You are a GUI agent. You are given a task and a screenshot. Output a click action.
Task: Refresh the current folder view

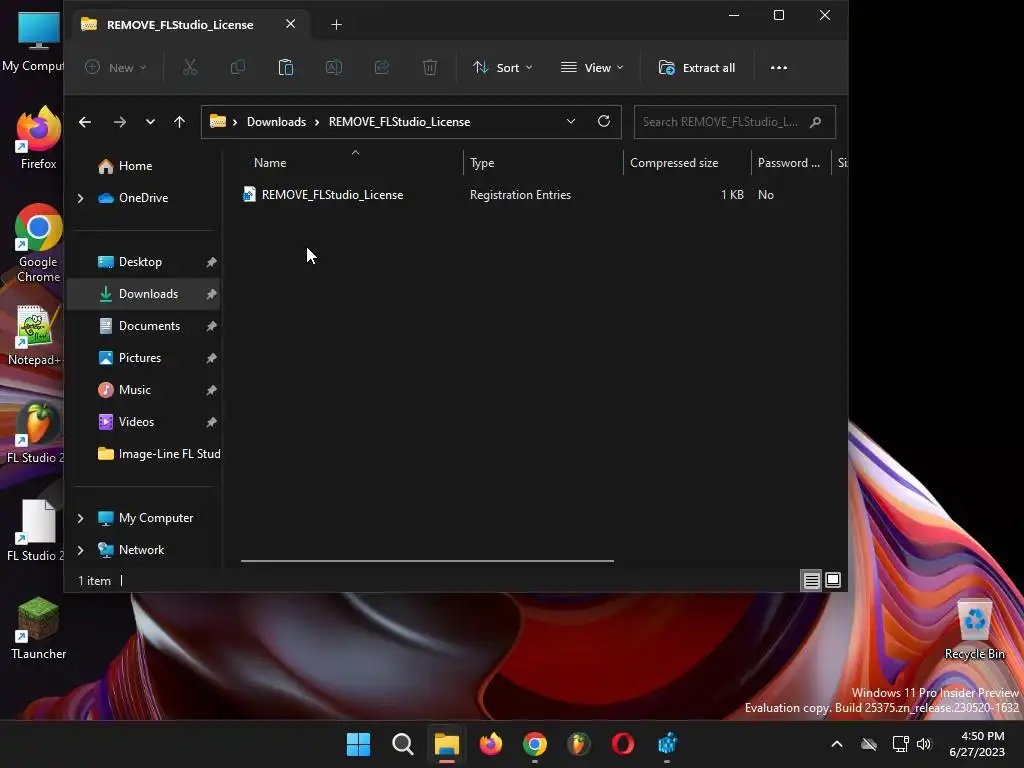coord(604,121)
